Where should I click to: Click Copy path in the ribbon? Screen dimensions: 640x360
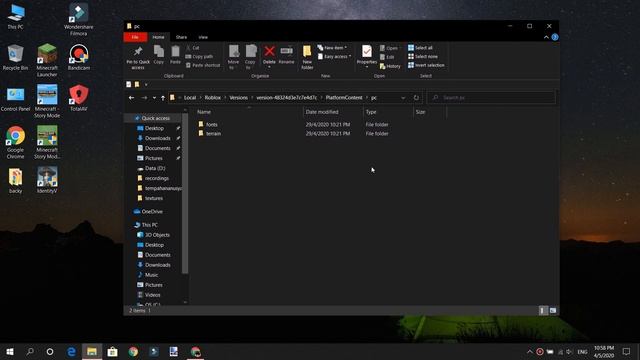click(199, 56)
